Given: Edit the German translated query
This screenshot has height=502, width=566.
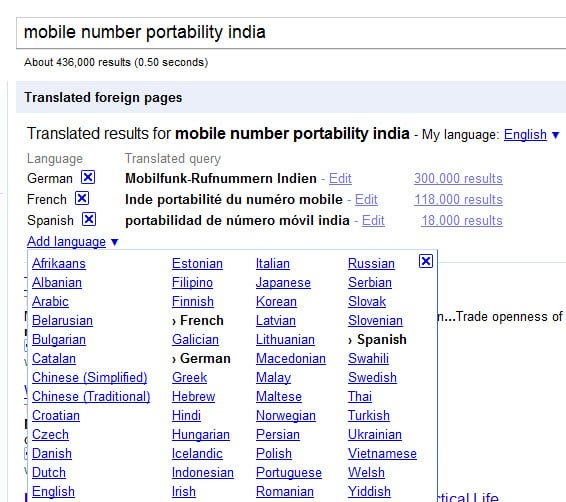Looking at the screenshot, I should (340, 178).
